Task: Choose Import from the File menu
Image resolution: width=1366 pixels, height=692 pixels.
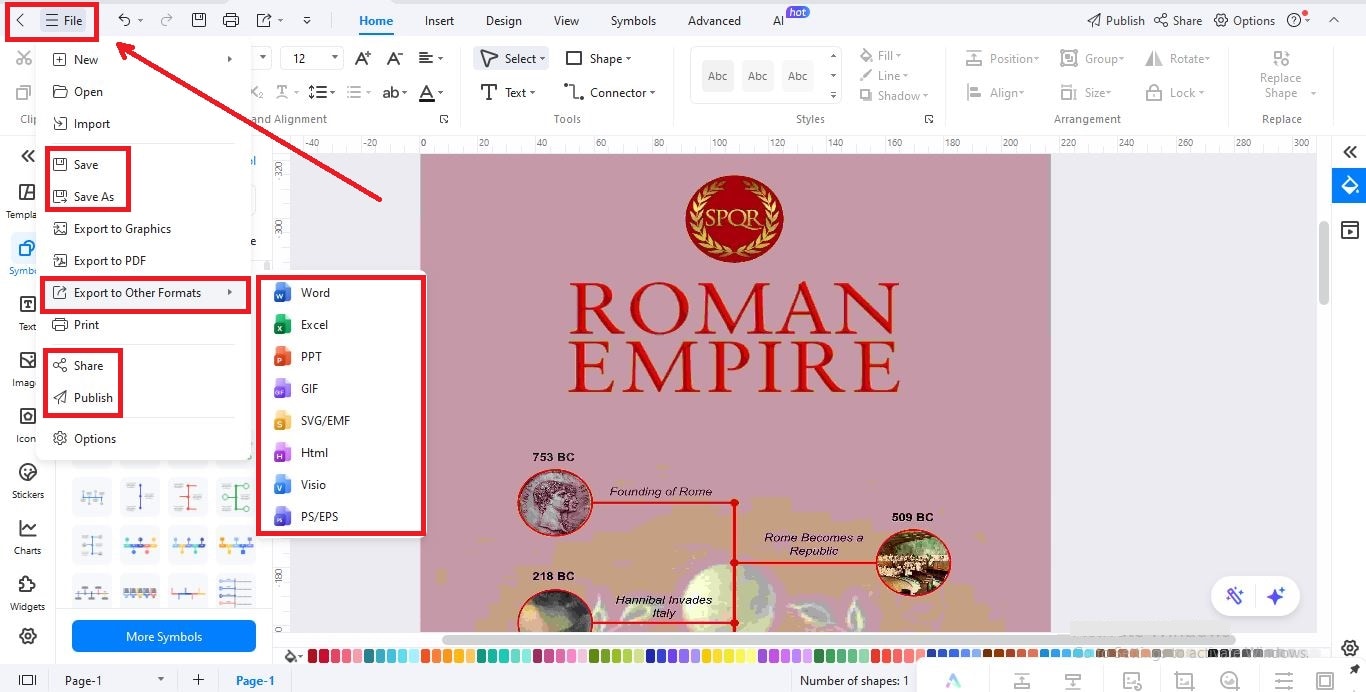Action: pos(143,124)
